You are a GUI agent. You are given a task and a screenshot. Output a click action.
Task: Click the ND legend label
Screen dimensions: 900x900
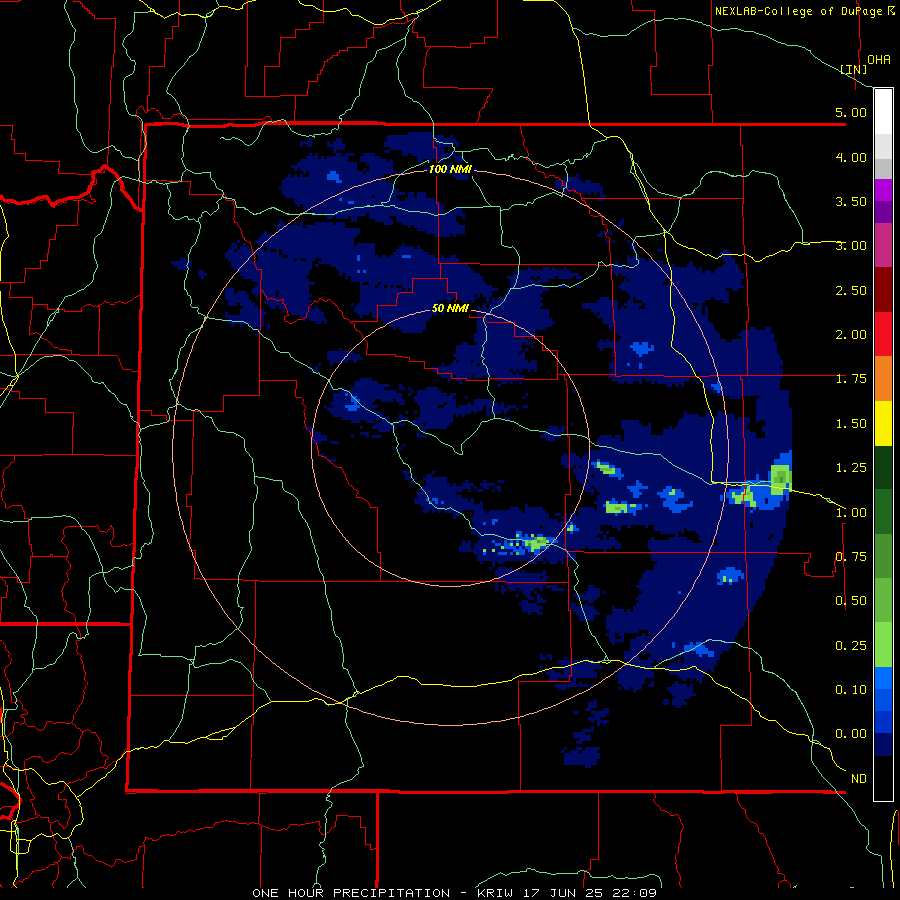click(x=859, y=779)
